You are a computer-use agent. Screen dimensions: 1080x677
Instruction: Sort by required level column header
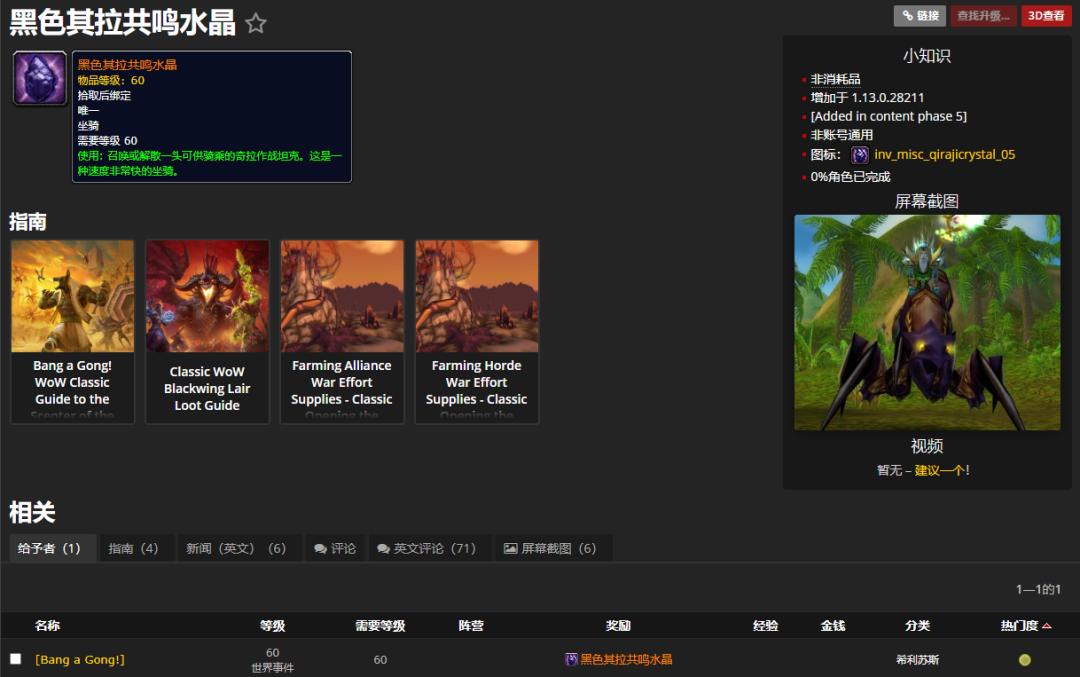(380, 626)
